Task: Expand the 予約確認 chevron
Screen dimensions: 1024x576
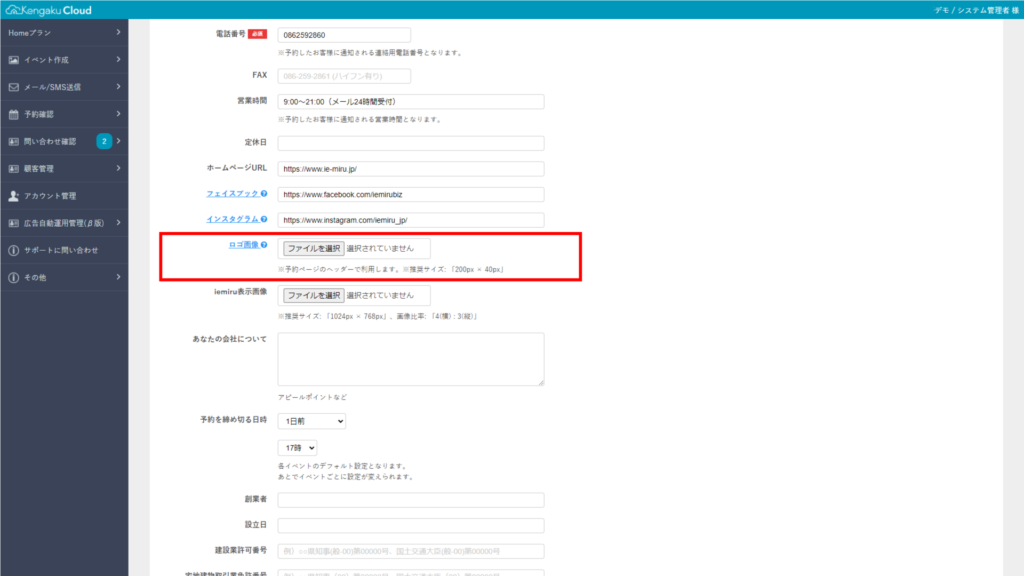Action: click(x=118, y=114)
